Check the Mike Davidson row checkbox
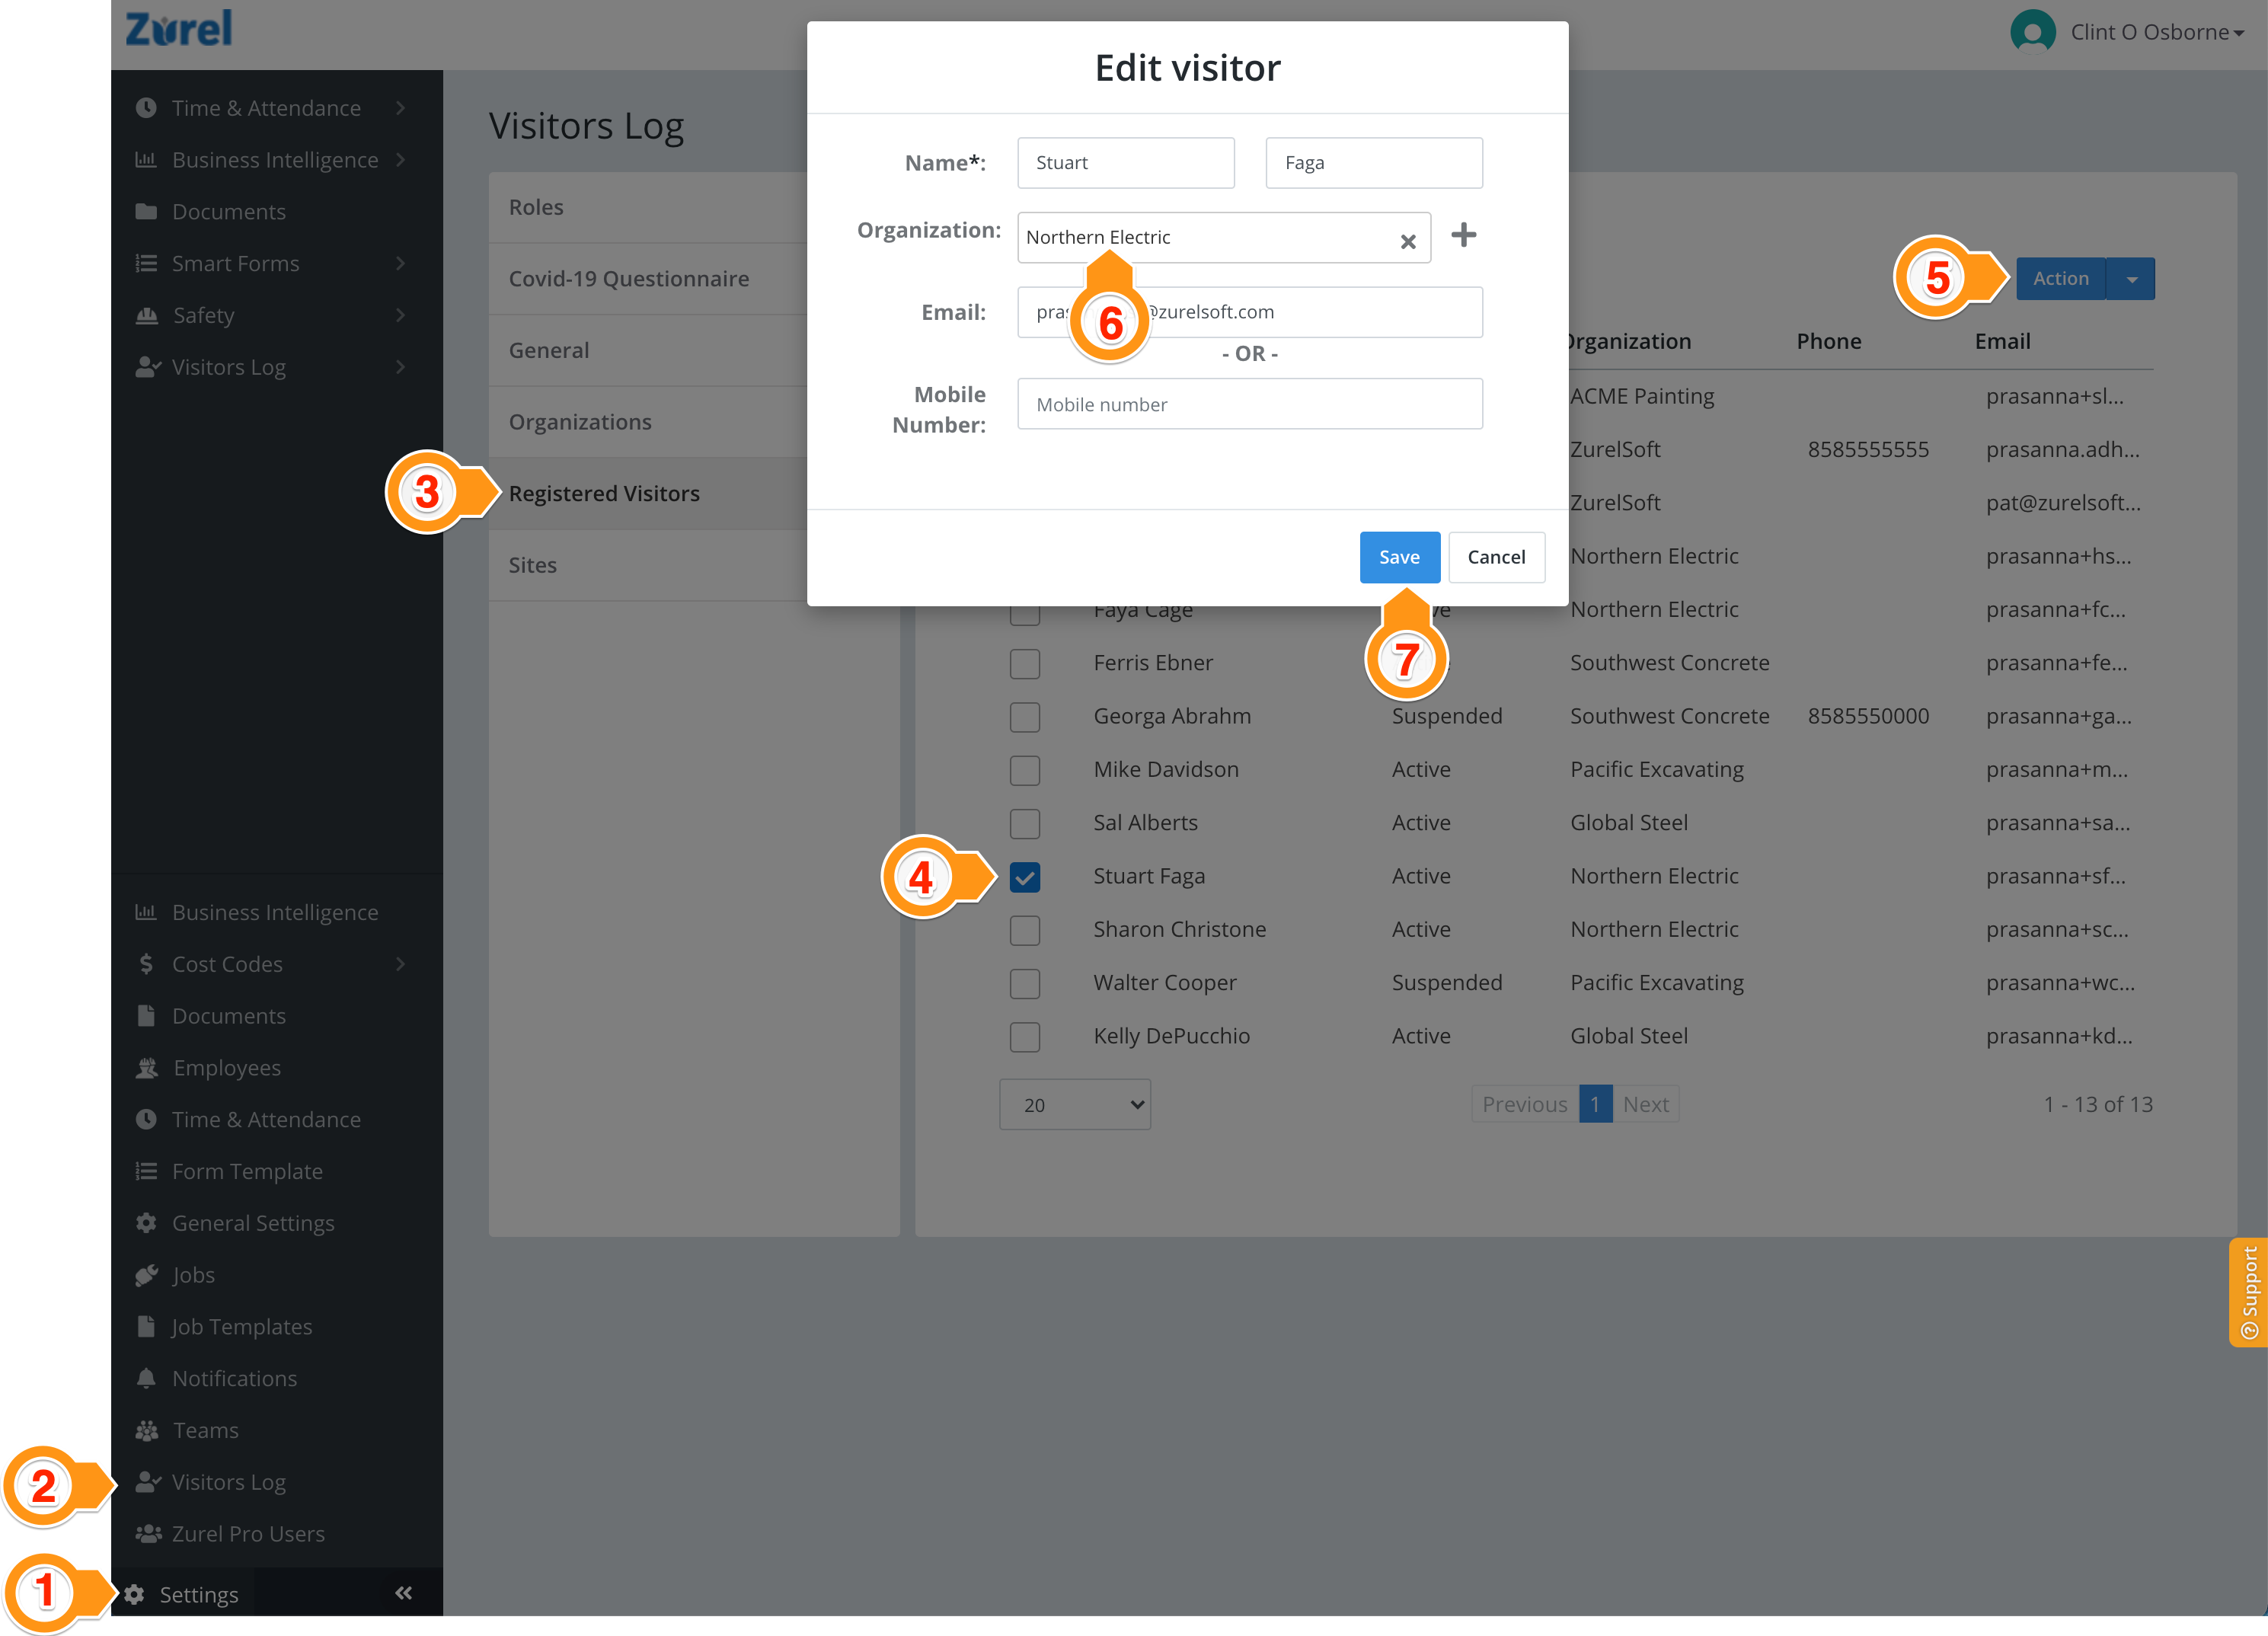 pos(1025,770)
